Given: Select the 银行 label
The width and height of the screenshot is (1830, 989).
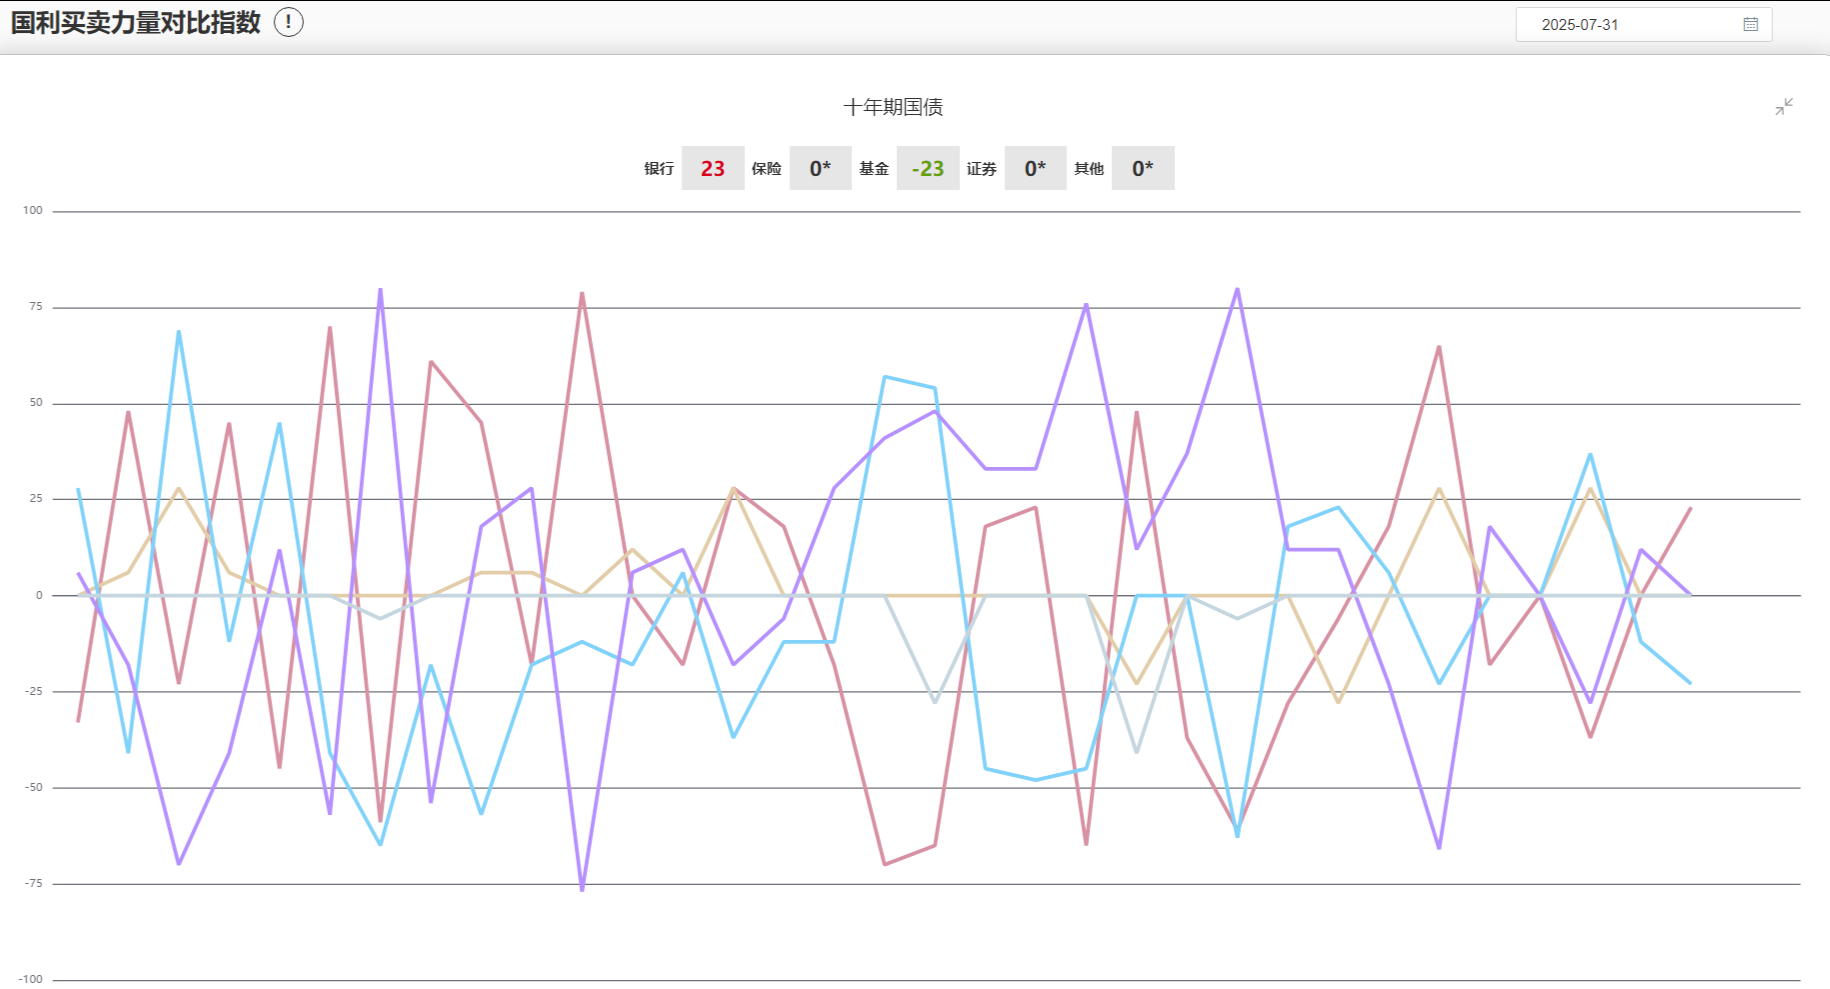Looking at the screenshot, I should [659, 168].
